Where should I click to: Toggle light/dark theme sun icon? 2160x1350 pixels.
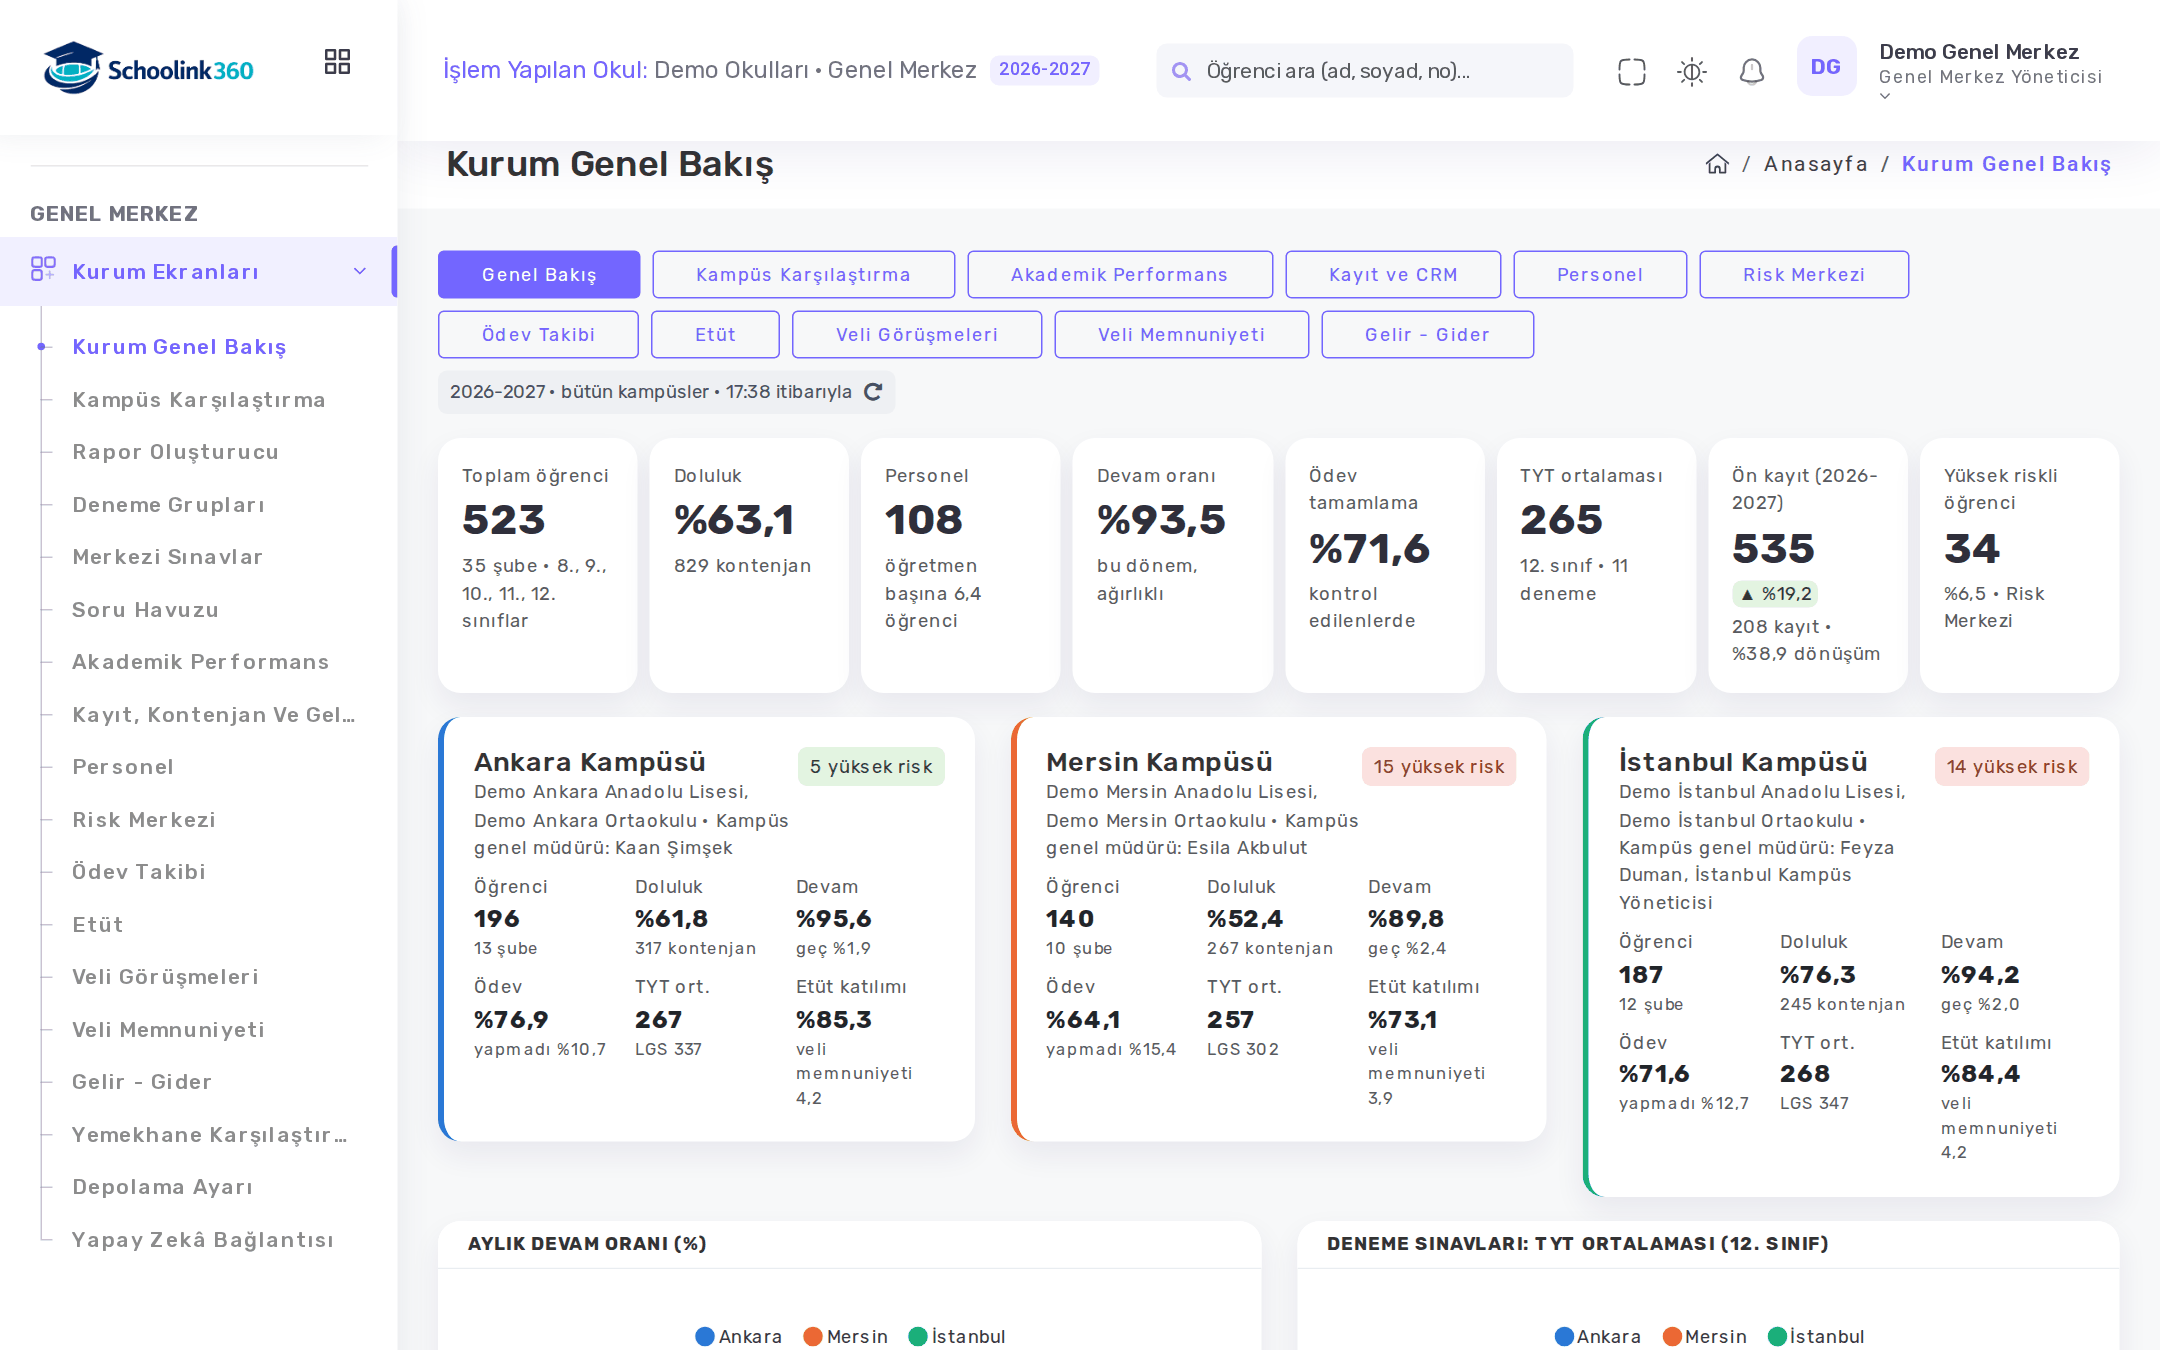tap(1691, 71)
